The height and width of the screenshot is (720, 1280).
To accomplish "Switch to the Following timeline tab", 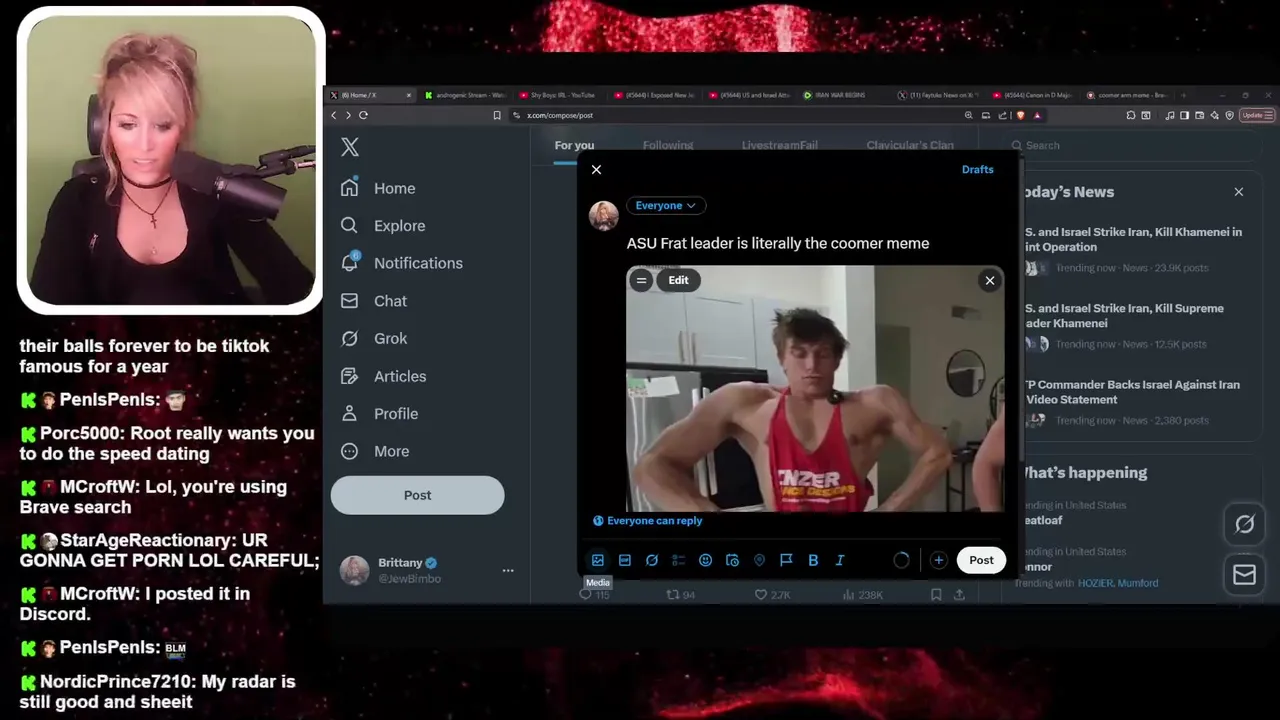I will coord(668,145).
